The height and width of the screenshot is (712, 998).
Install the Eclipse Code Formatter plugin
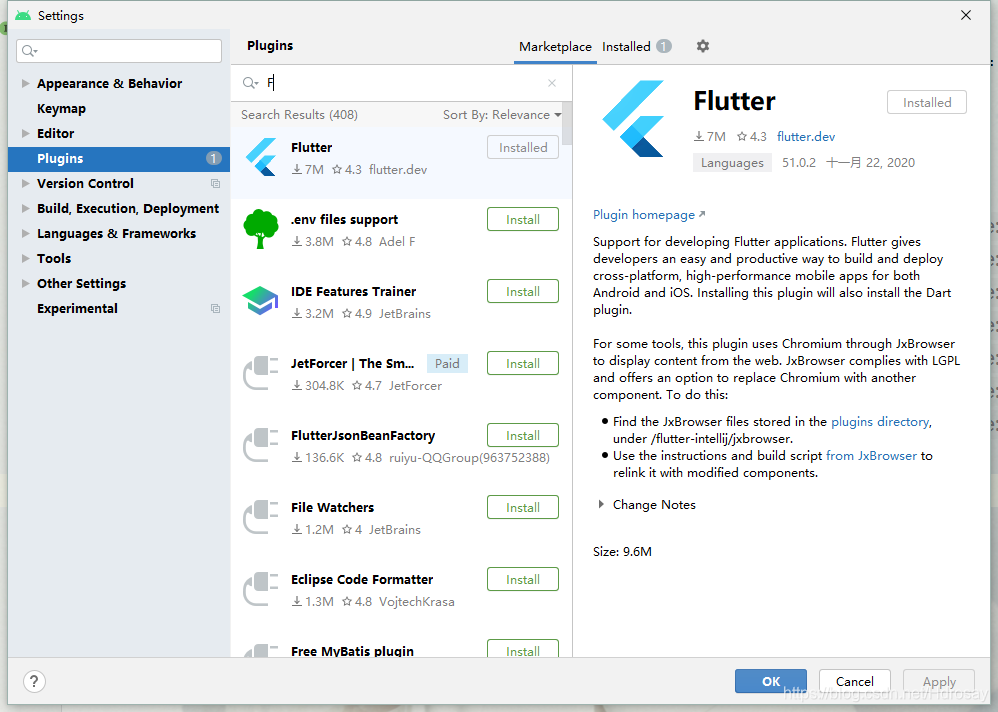pos(523,579)
